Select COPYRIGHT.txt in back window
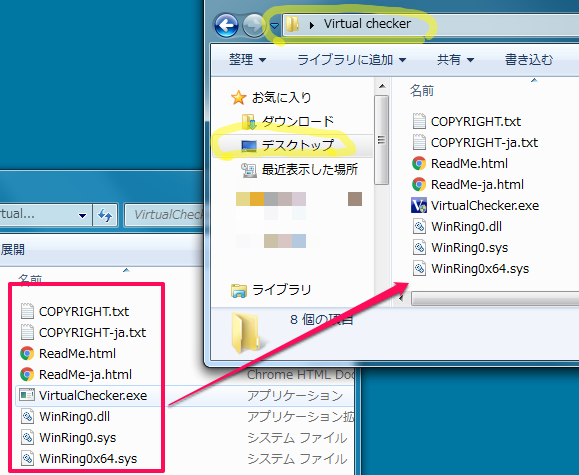 pos(84,312)
